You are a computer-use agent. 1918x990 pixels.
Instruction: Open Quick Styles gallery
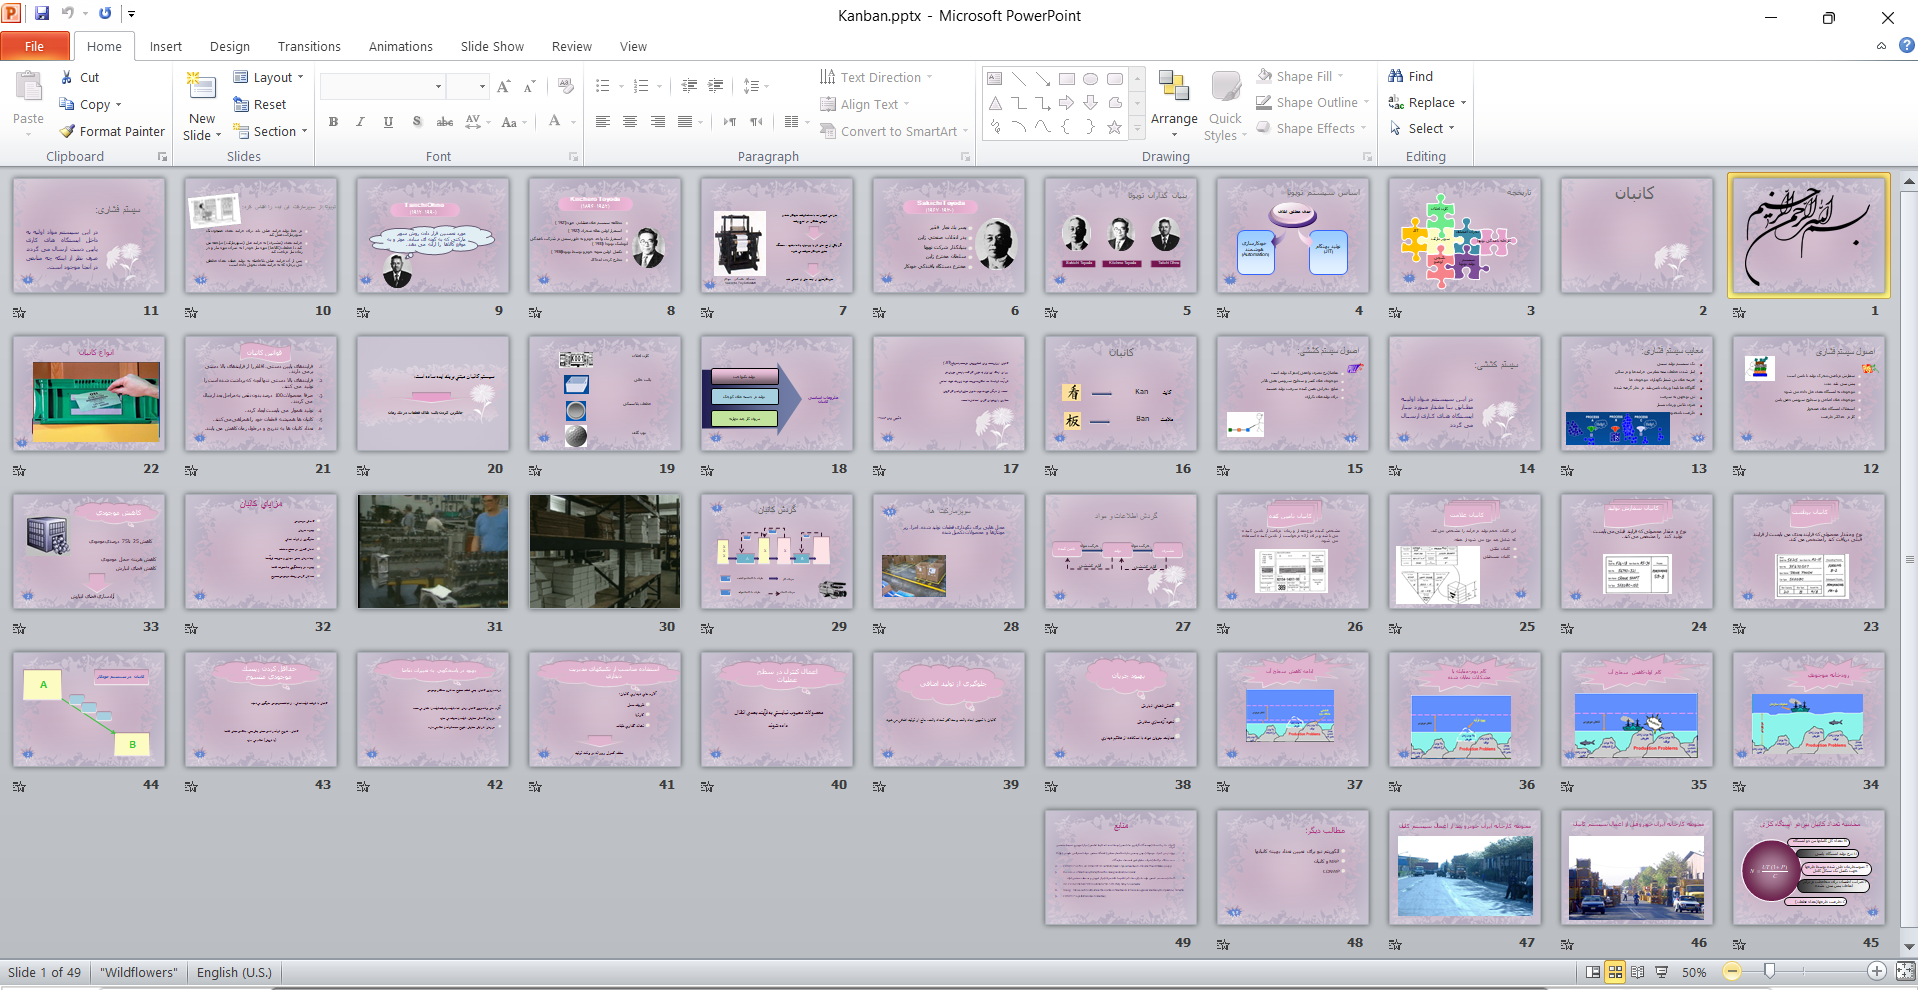[x=1225, y=106]
